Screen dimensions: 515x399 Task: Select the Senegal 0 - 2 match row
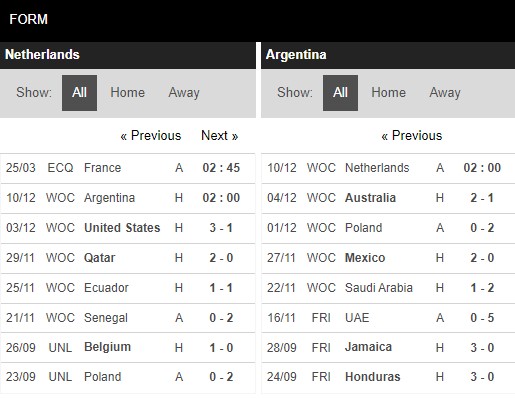click(x=128, y=318)
